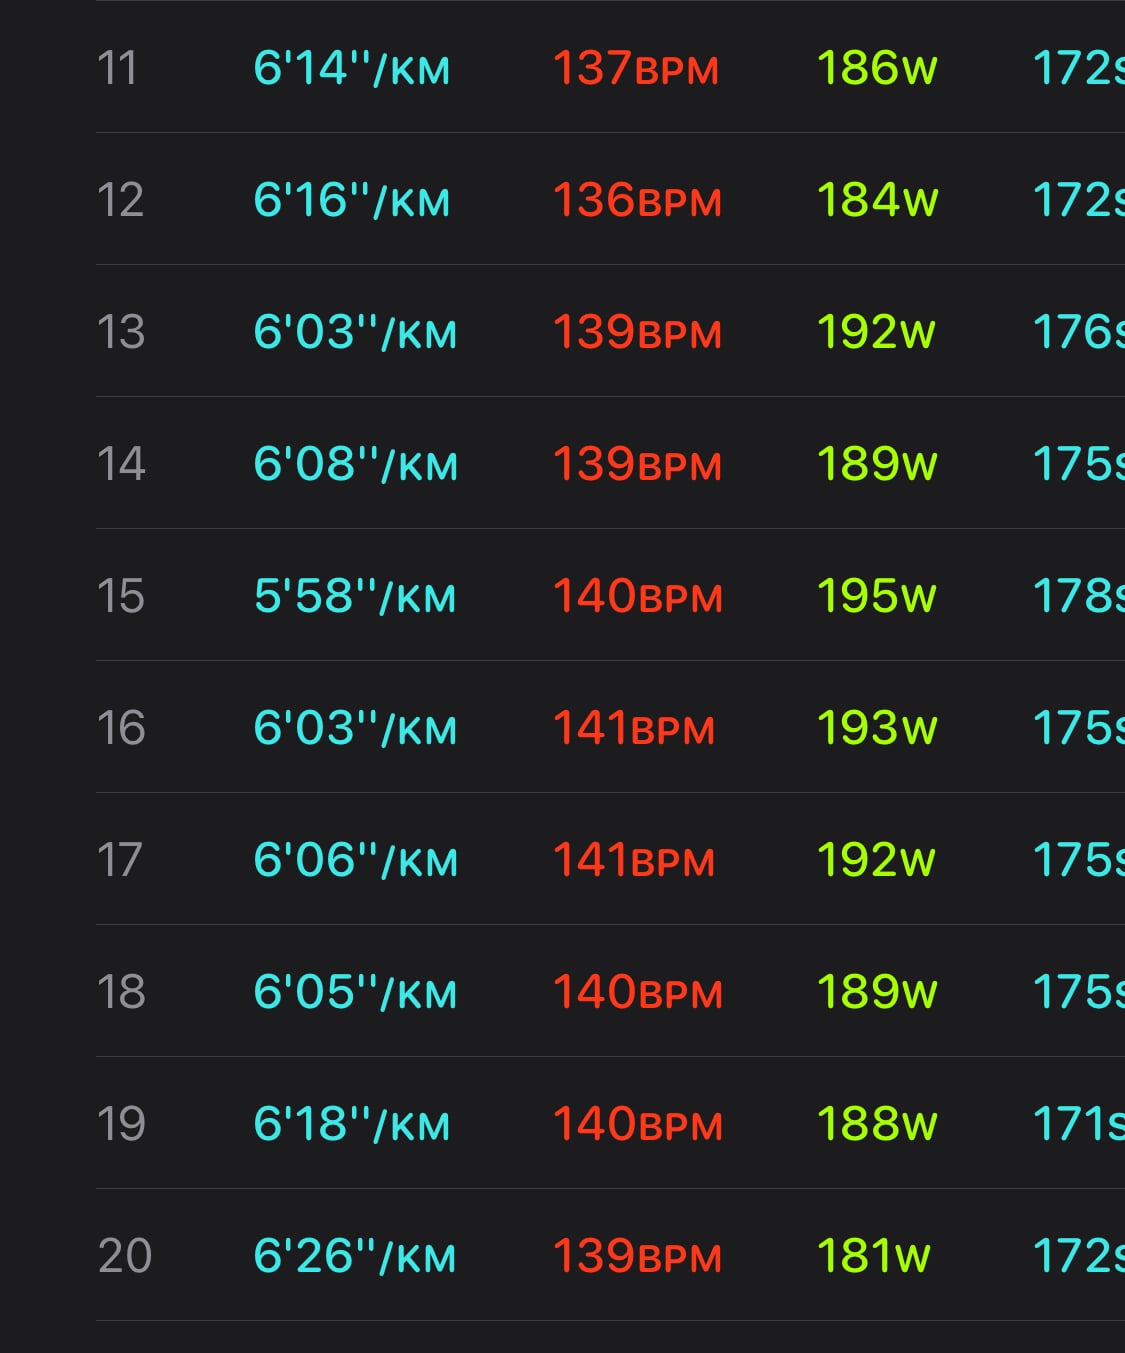Select the 184w power value
The image size is (1125, 1353).
tap(877, 200)
